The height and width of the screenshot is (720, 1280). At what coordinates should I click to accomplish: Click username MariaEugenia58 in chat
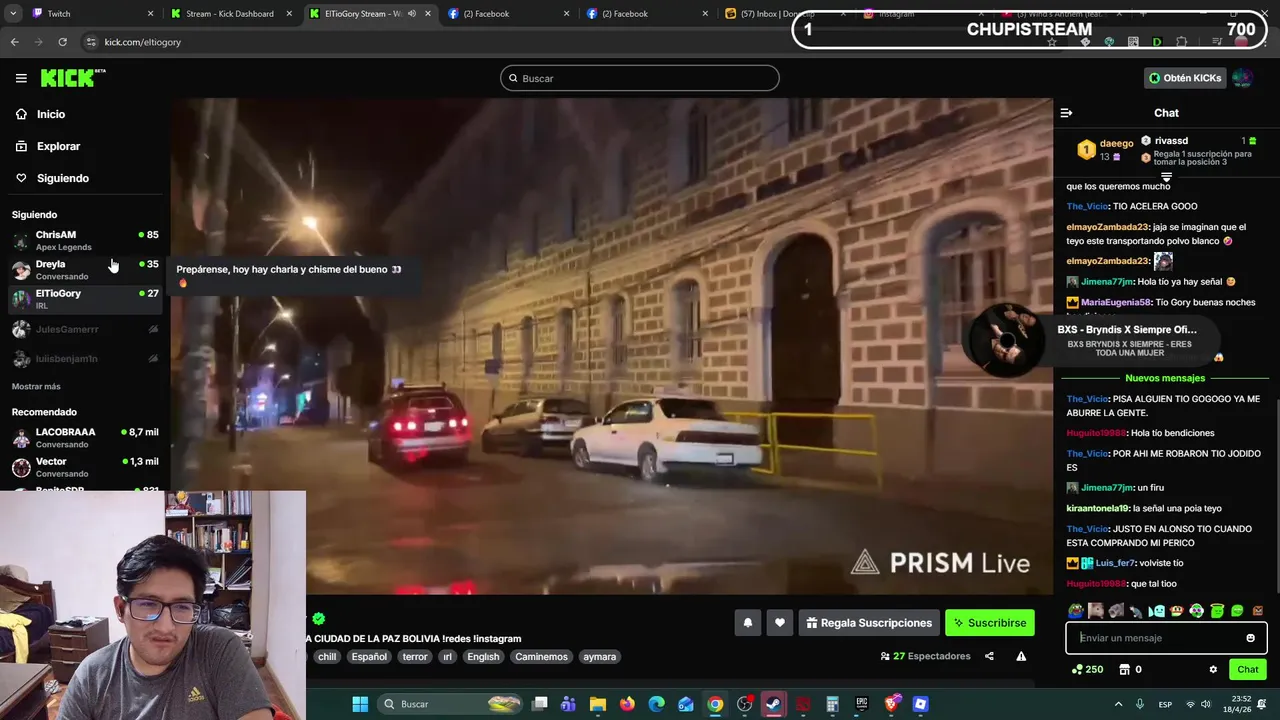(x=1116, y=302)
